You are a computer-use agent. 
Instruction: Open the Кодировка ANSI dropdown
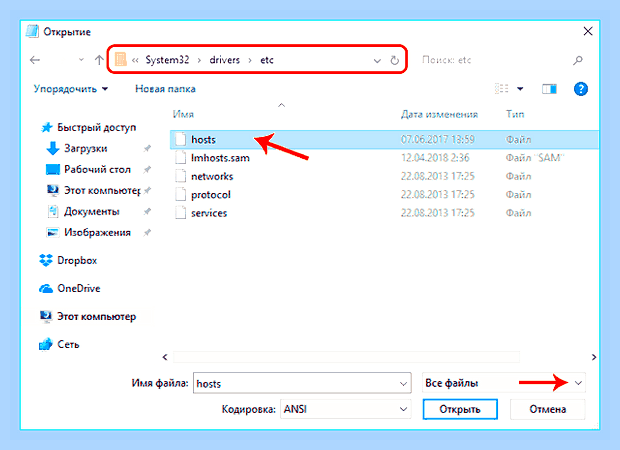(346, 409)
